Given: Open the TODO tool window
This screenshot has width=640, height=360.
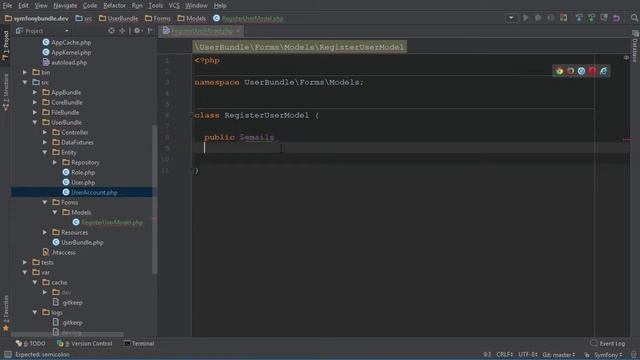Looking at the screenshot, I should (31, 343).
